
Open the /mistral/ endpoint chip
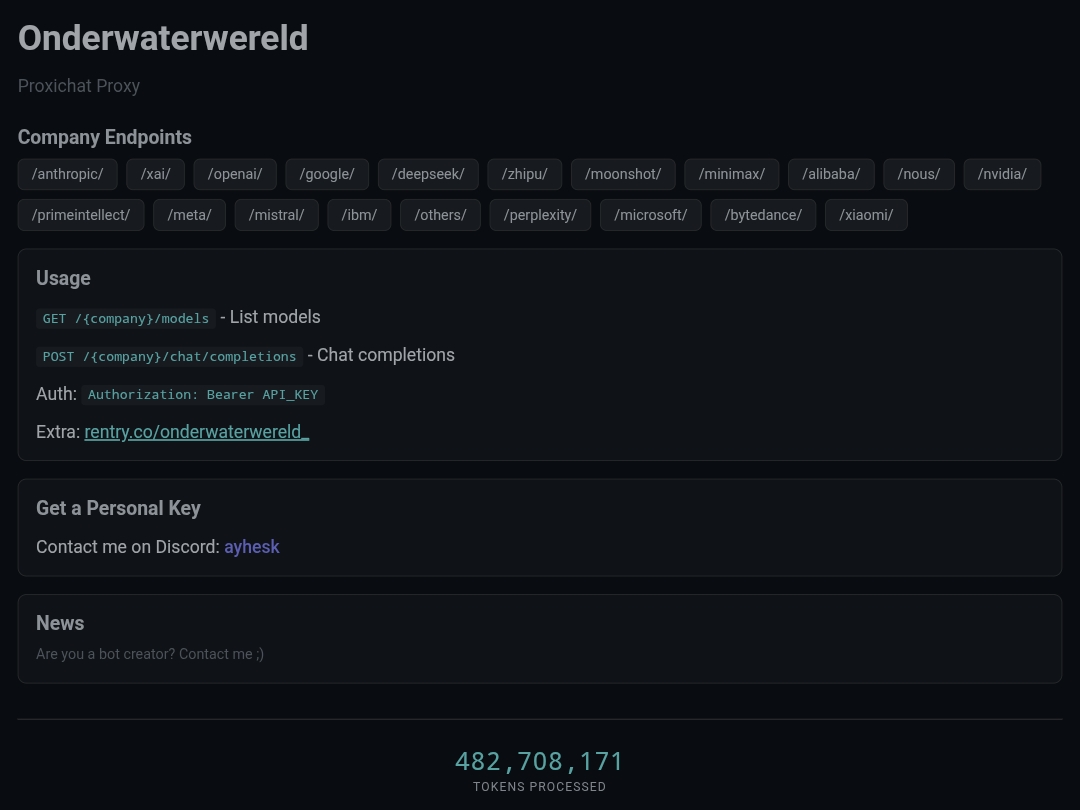(x=276, y=215)
